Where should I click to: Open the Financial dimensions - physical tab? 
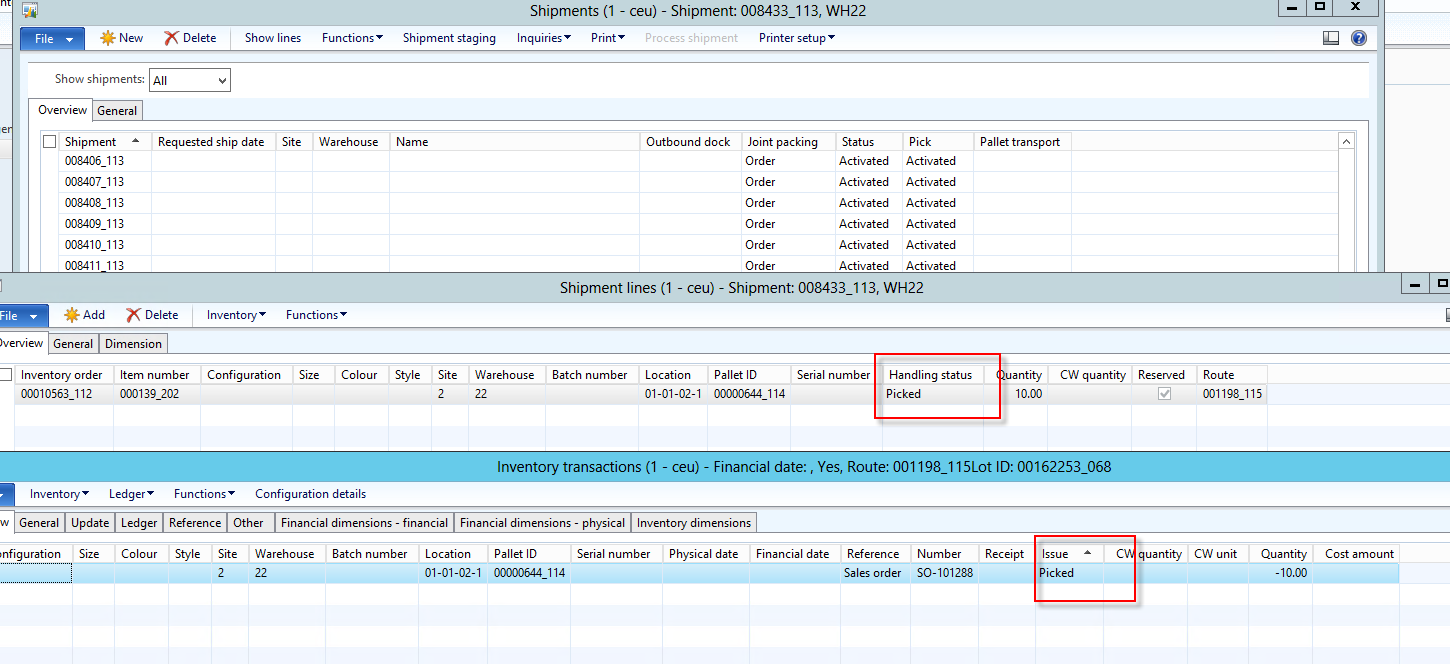[542, 523]
